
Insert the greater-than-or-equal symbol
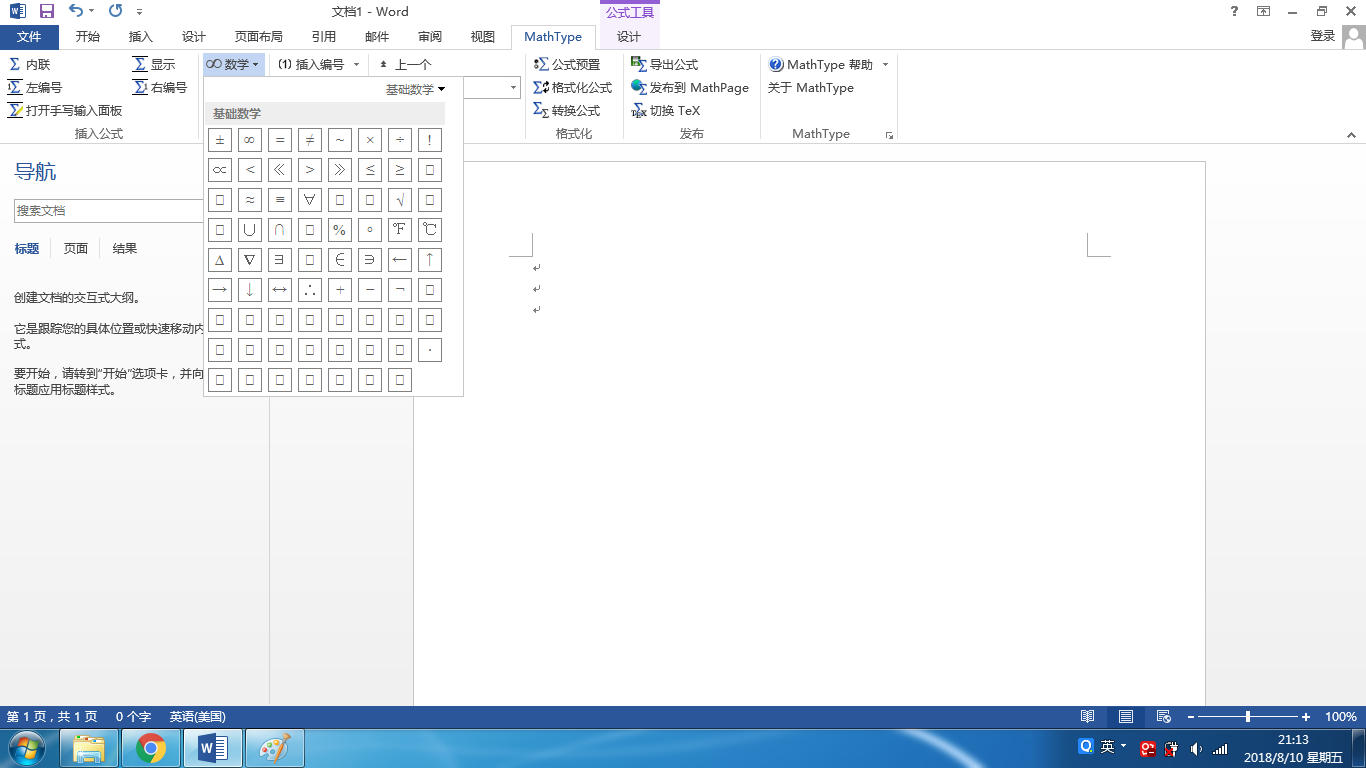coord(400,170)
